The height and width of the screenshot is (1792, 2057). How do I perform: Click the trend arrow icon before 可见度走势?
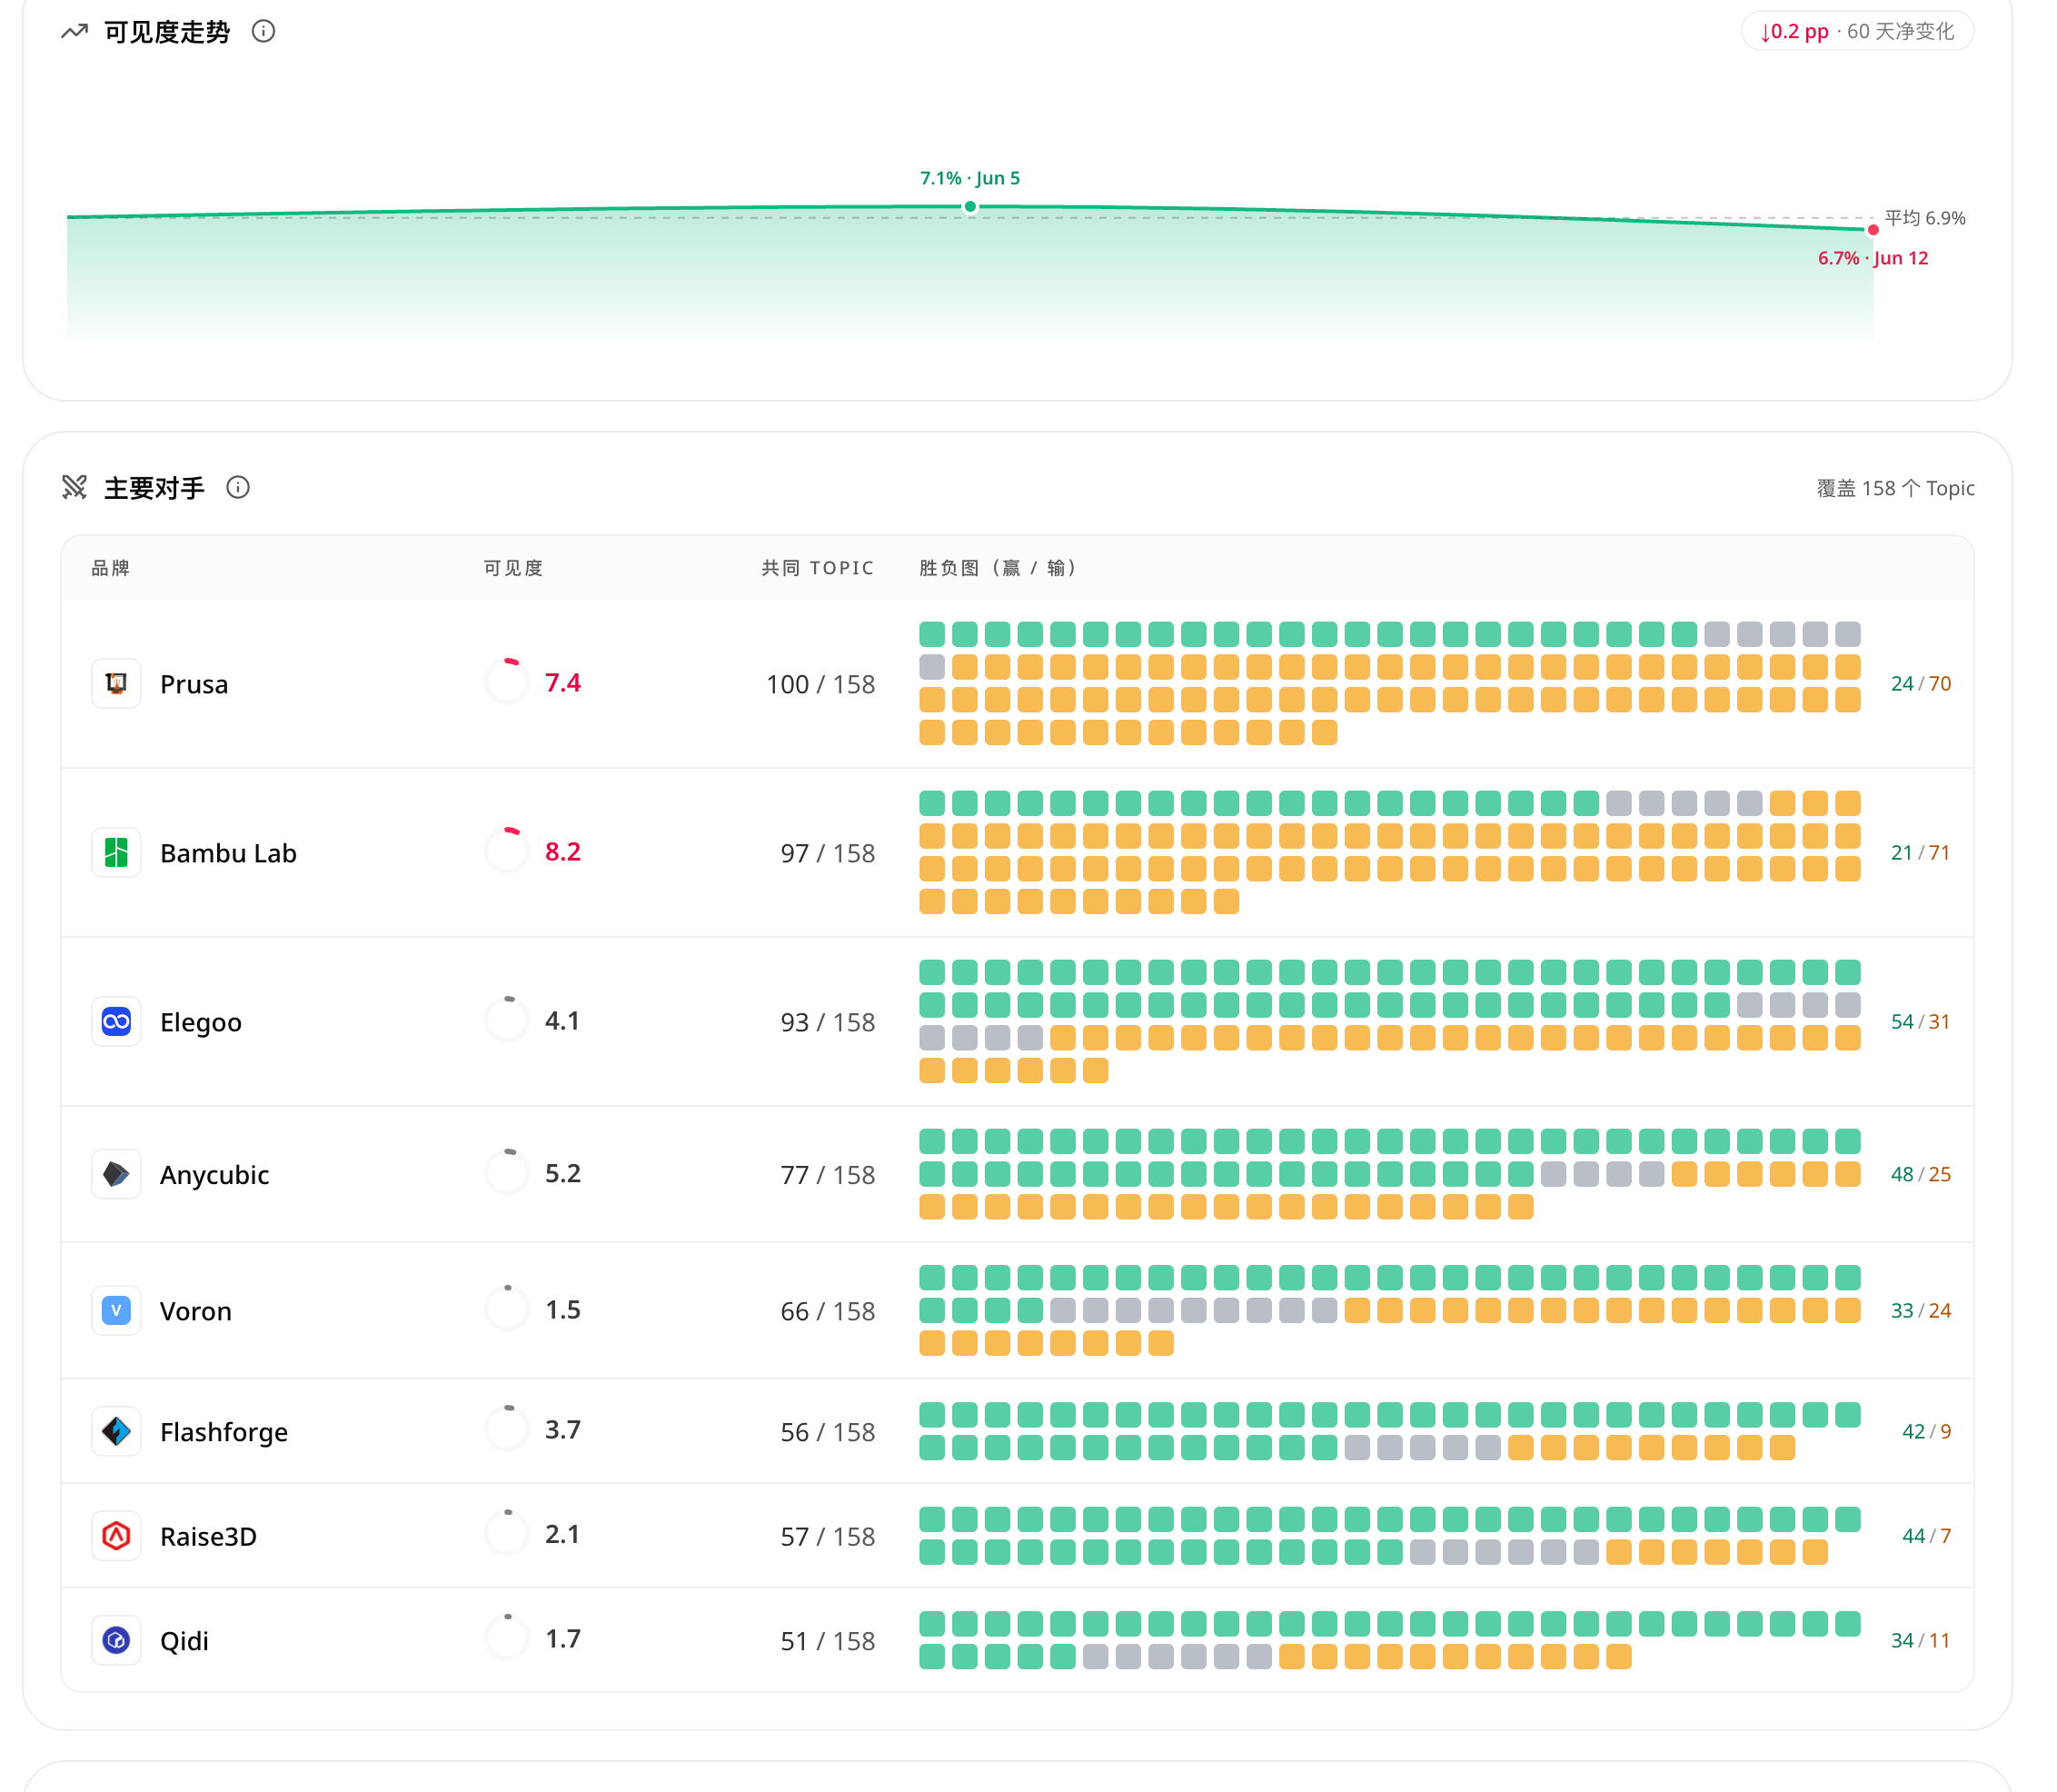tap(75, 32)
